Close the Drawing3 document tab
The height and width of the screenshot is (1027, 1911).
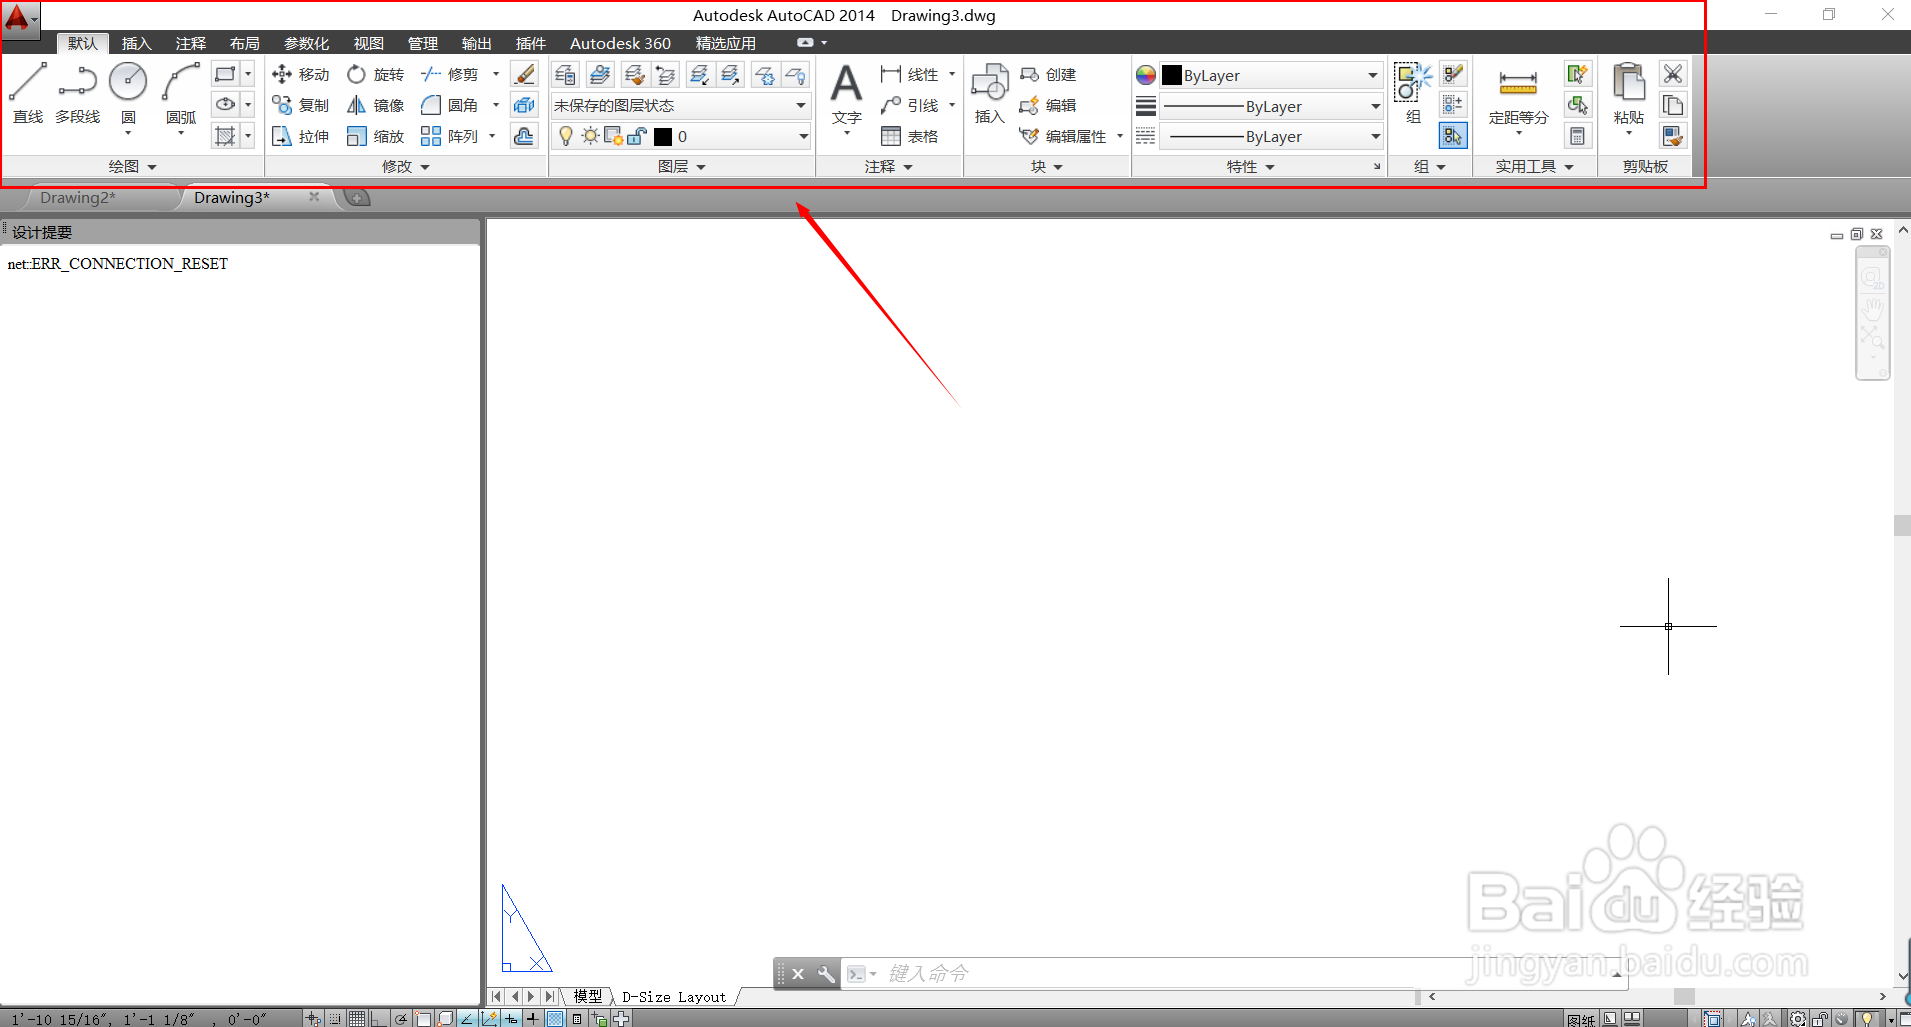pos(314,197)
